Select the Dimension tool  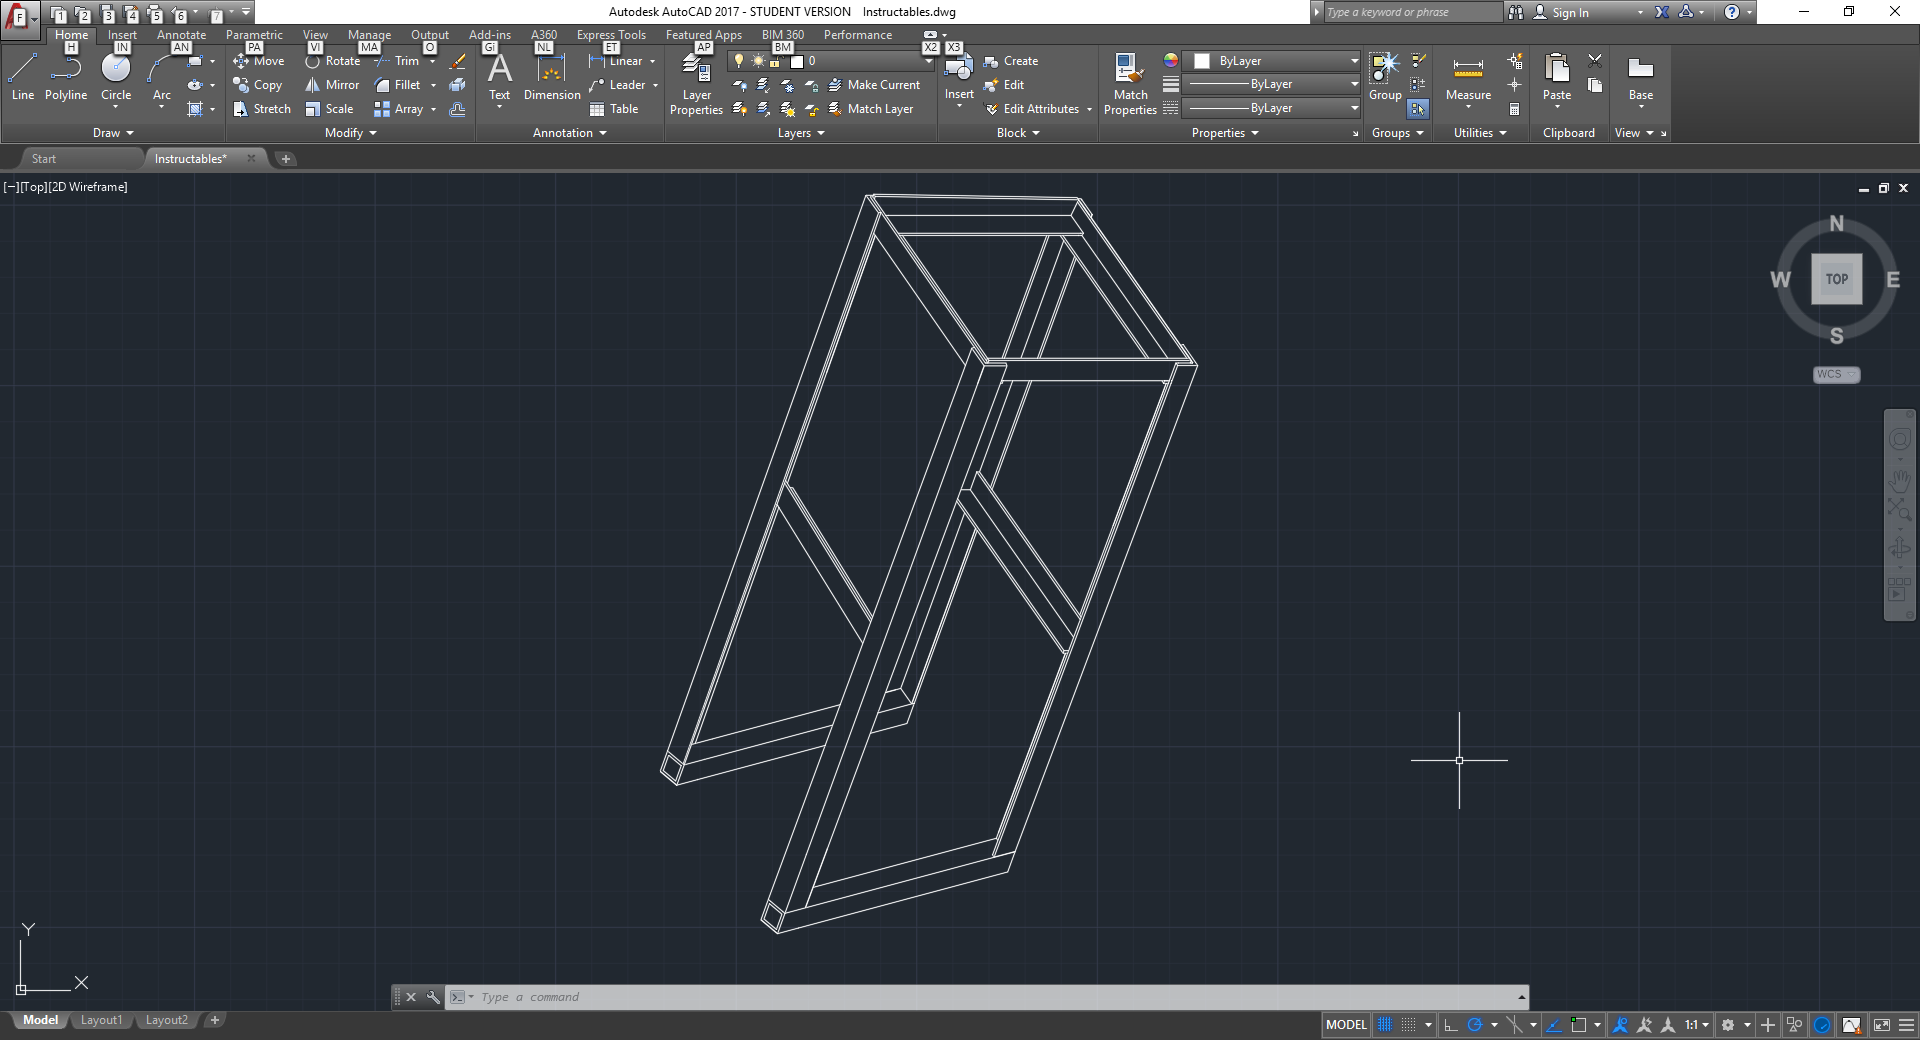point(552,77)
